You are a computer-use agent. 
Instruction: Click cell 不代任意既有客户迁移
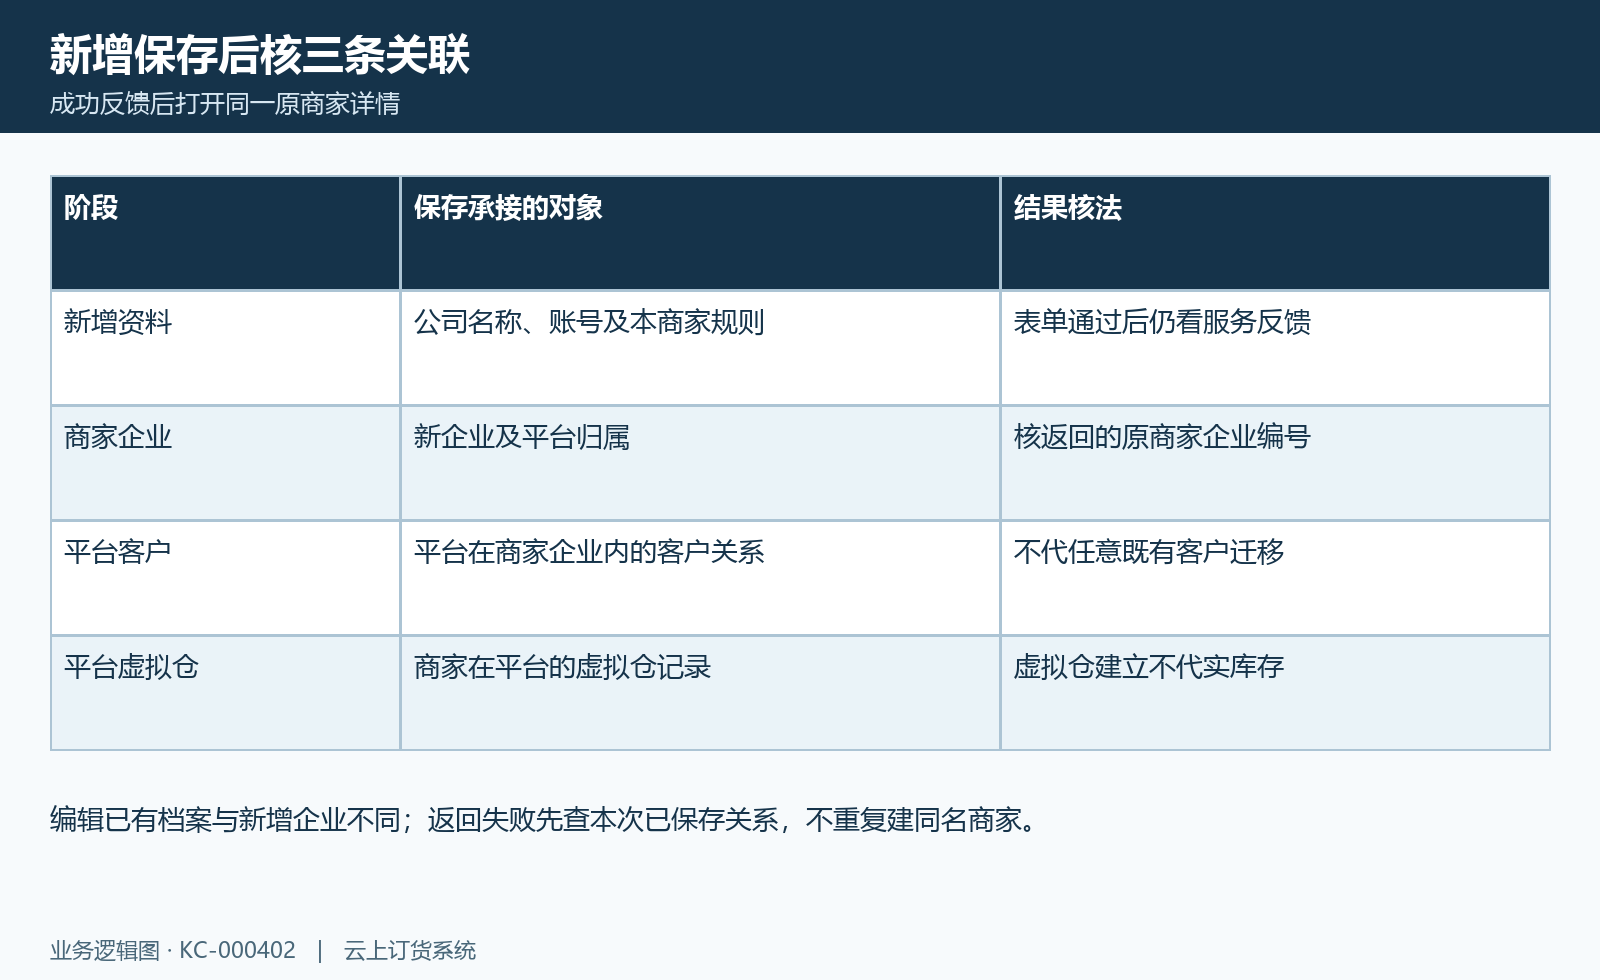click(x=1275, y=578)
